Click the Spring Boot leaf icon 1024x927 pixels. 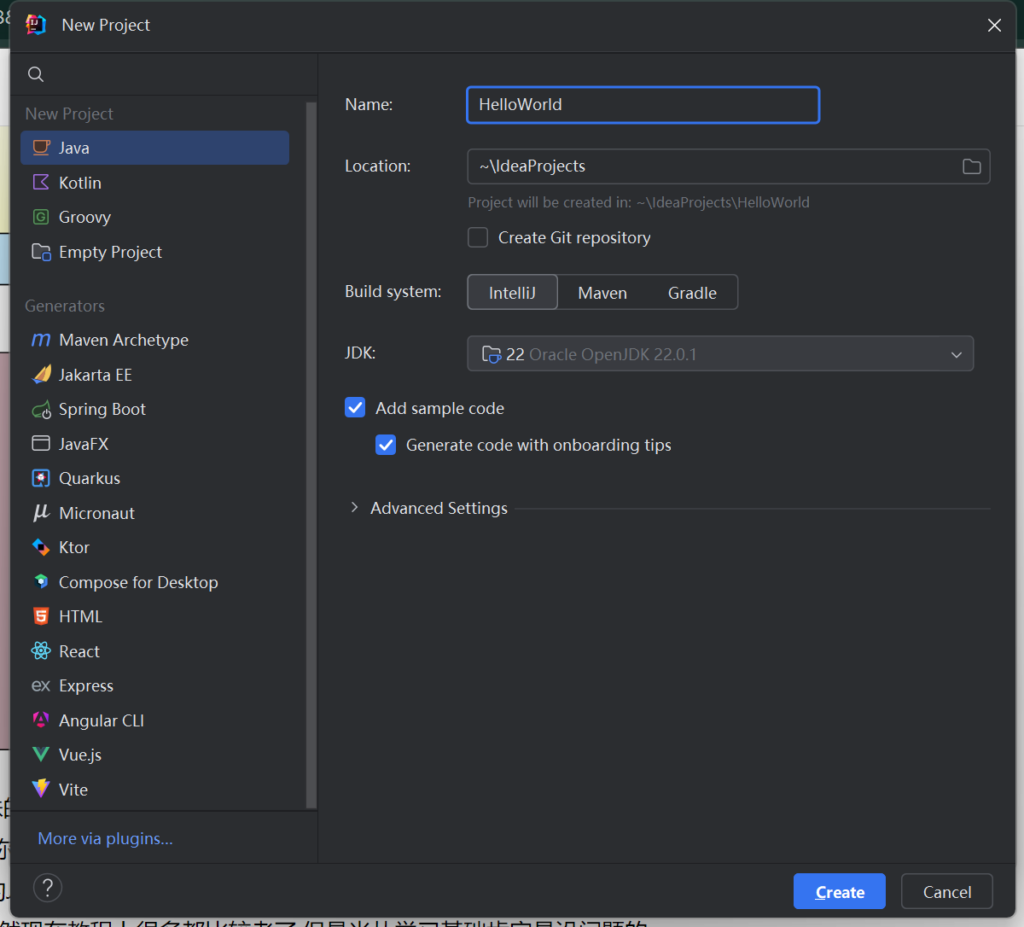[41, 410]
